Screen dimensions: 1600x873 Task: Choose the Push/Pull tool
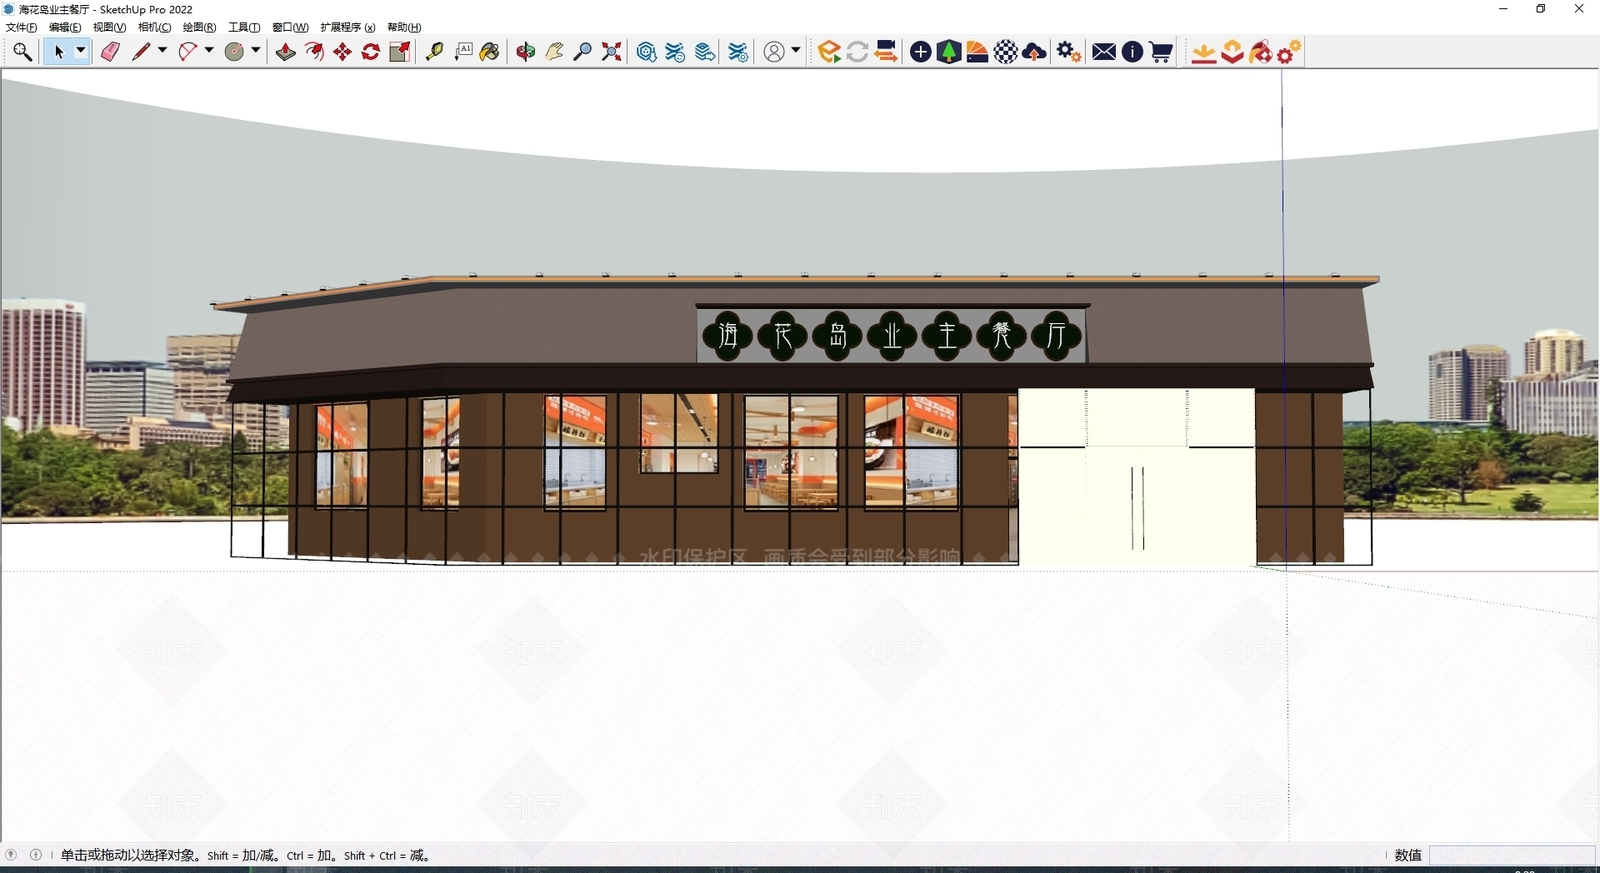pyautogui.click(x=286, y=52)
